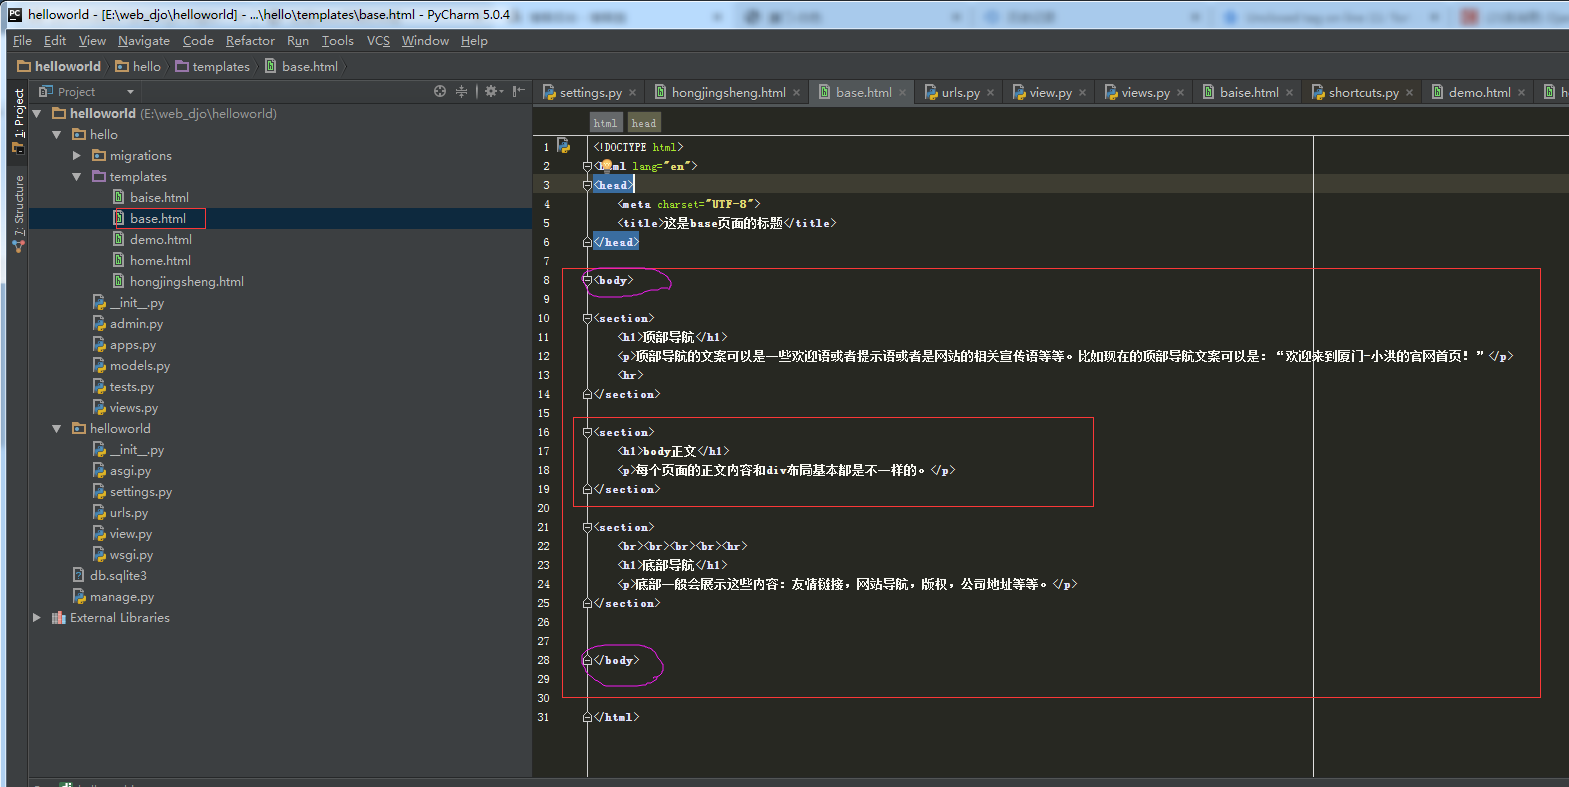Image resolution: width=1569 pixels, height=787 pixels.
Task: Click the head tag breadcrumb in editor
Action: pyautogui.click(x=644, y=123)
